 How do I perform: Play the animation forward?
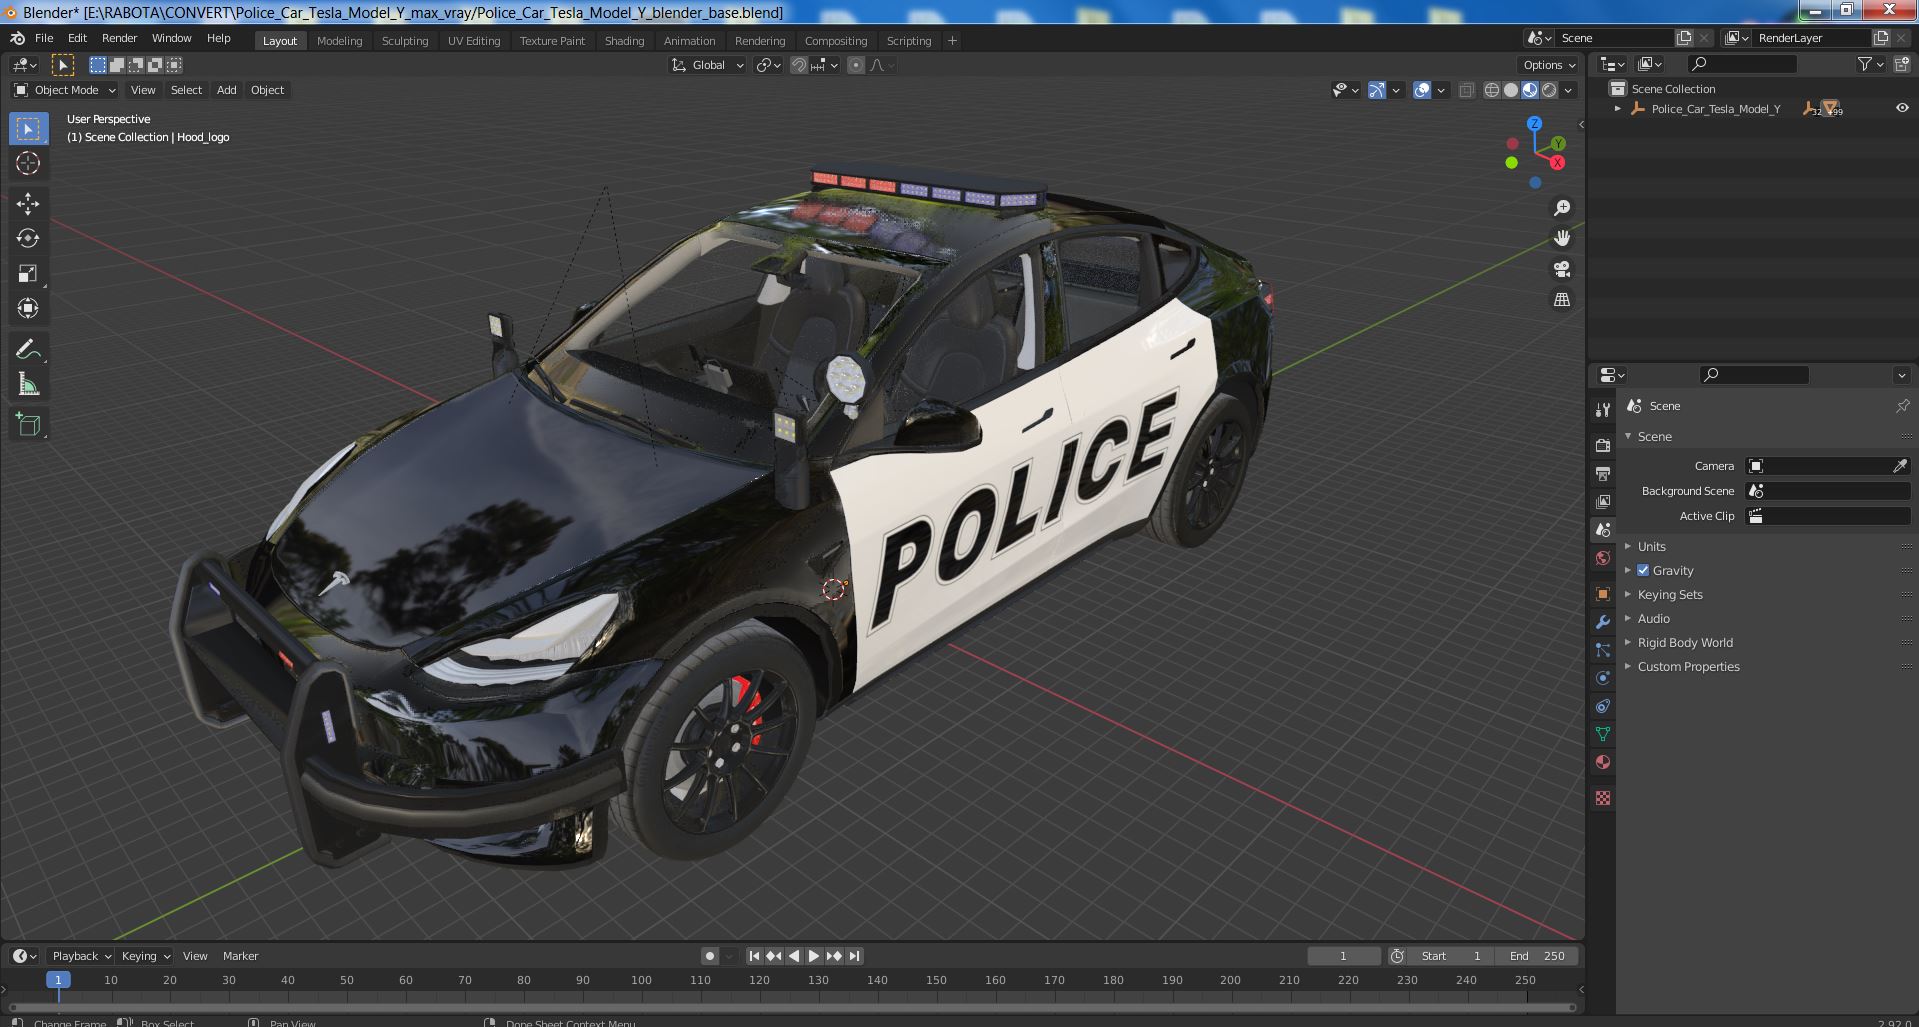pyautogui.click(x=814, y=956)
